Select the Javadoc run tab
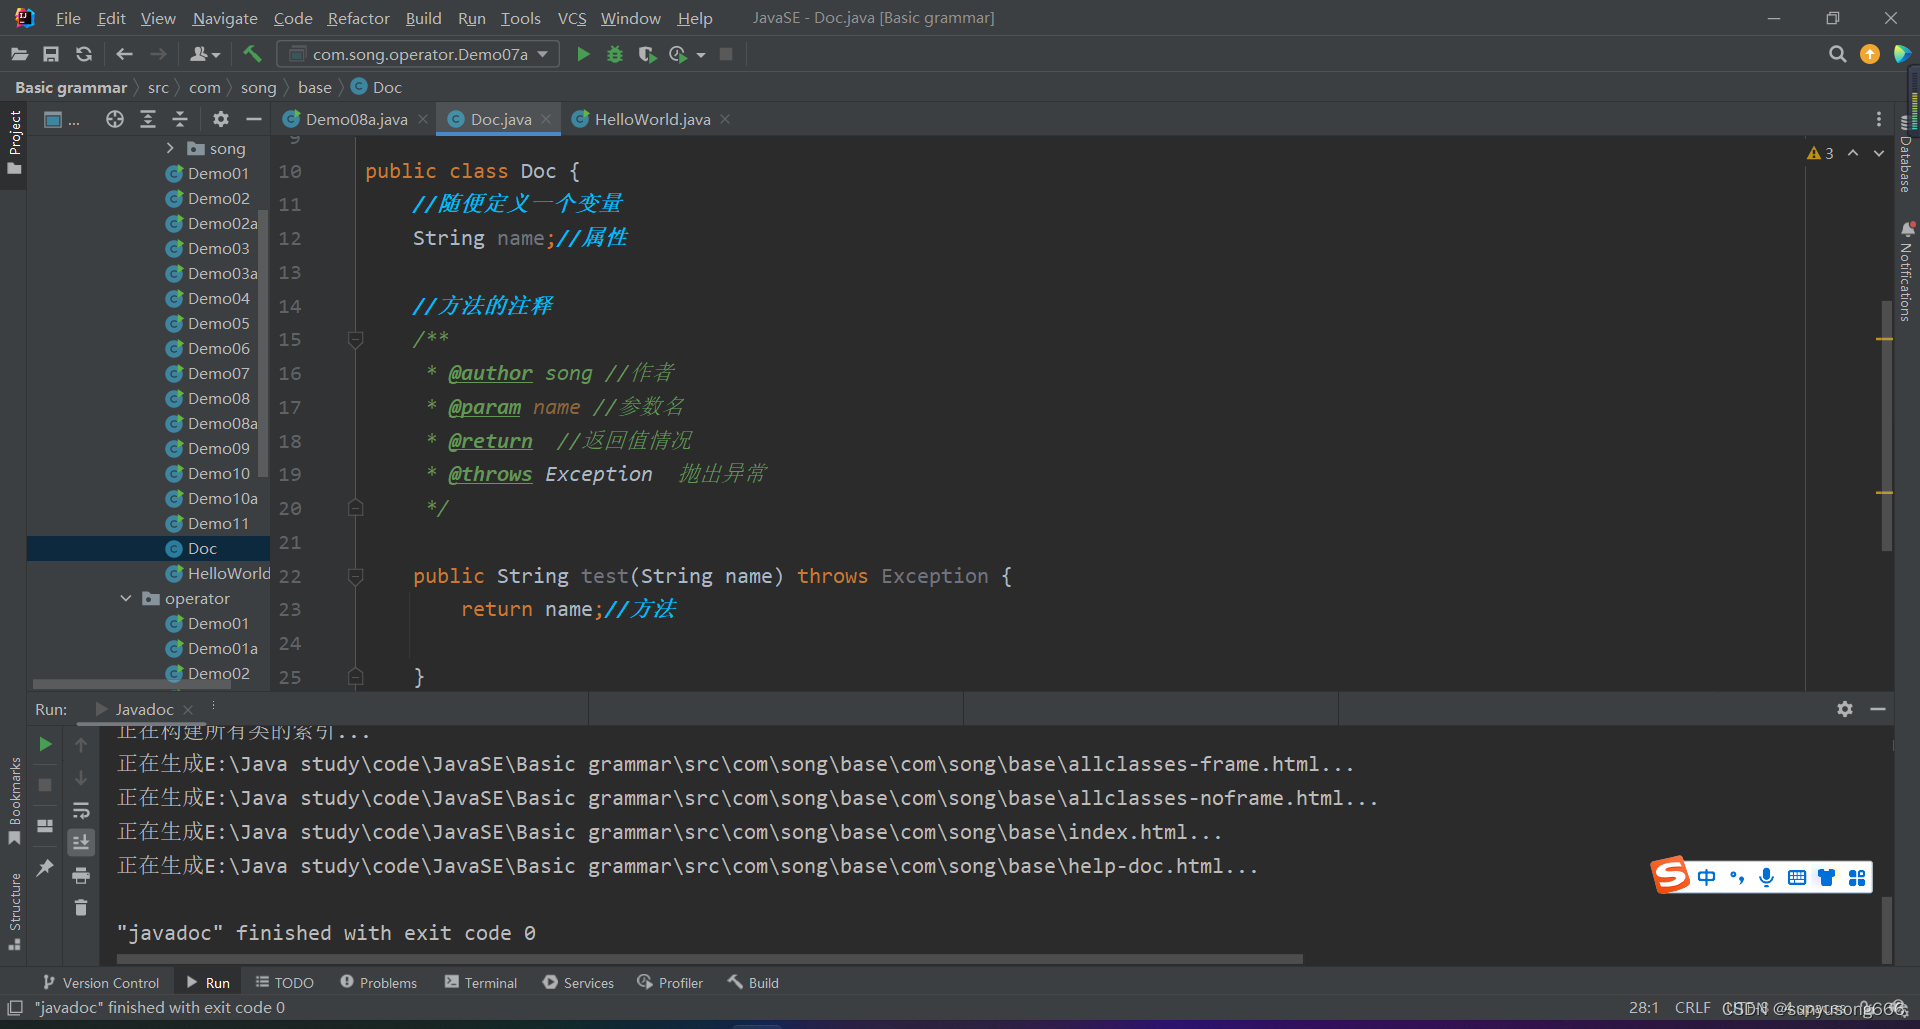 144,709
